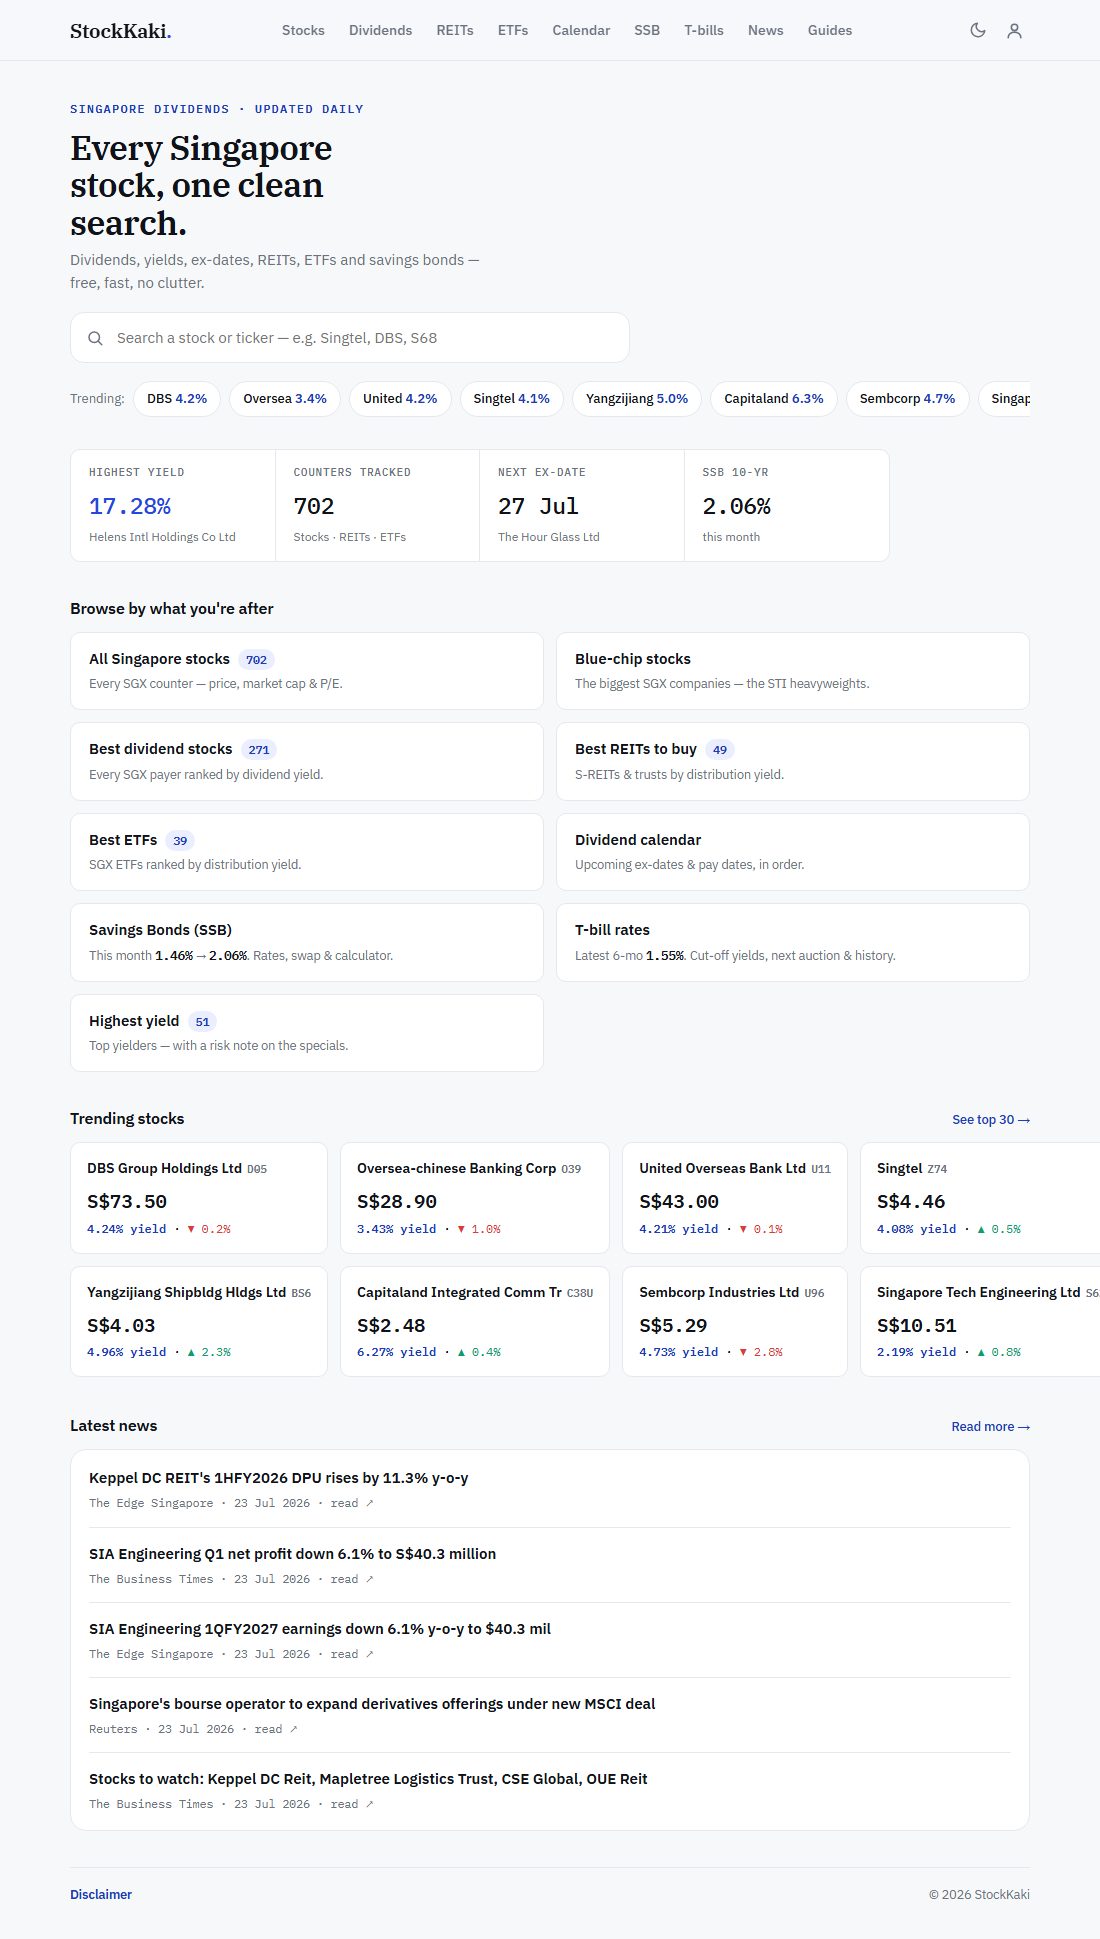1100x1939 pixels.
Task: Open the Singapore Tech Engineering card
Action: (x=980, y=1322)
